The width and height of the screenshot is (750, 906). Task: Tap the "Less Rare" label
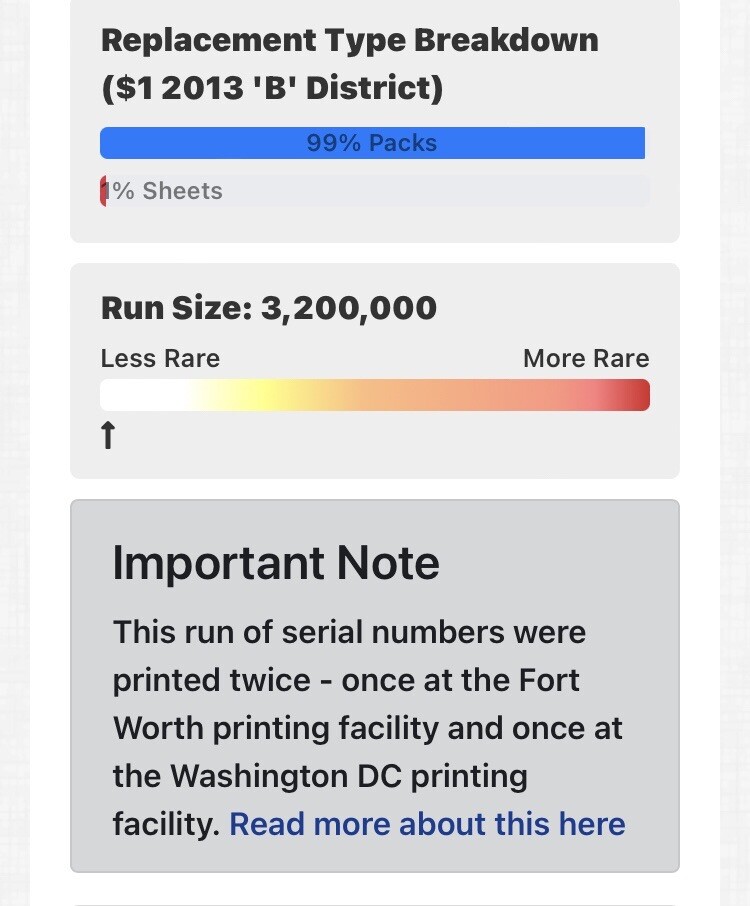[x=160, y=359]
